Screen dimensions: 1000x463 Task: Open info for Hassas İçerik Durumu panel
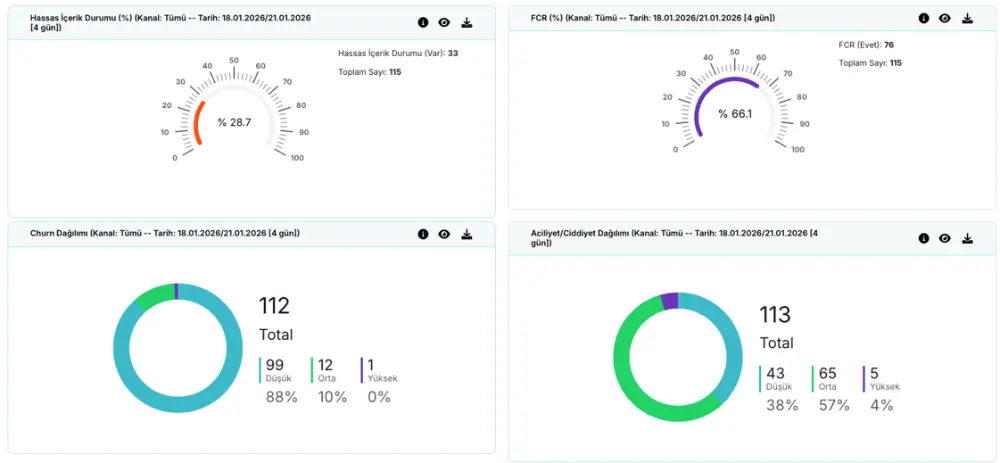coord(422,22)
